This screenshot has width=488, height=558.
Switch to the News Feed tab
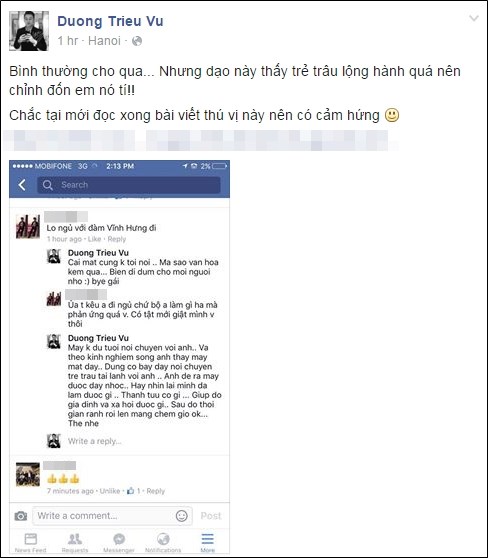31,543
